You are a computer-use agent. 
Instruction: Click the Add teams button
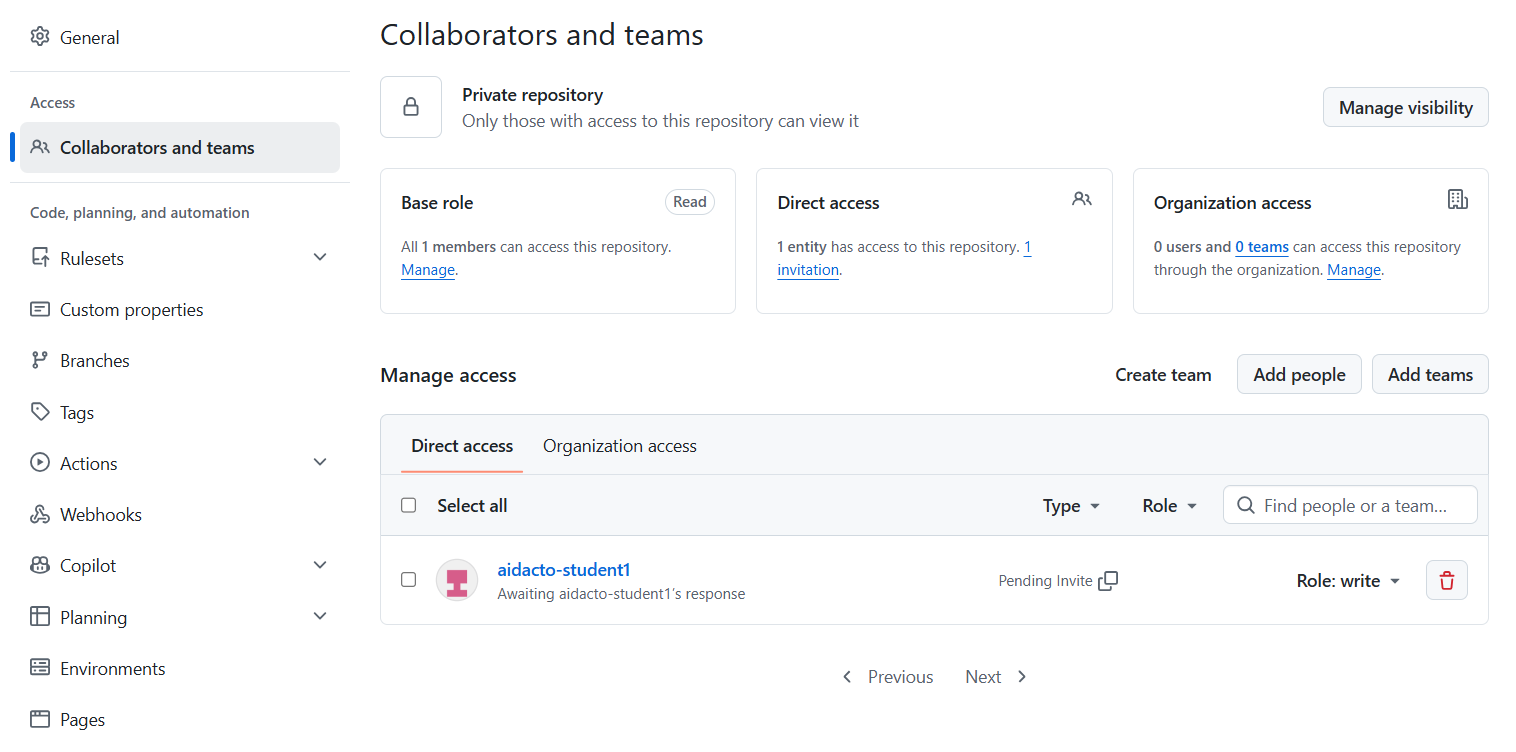pyautogui.click(x=1430, y=374)
